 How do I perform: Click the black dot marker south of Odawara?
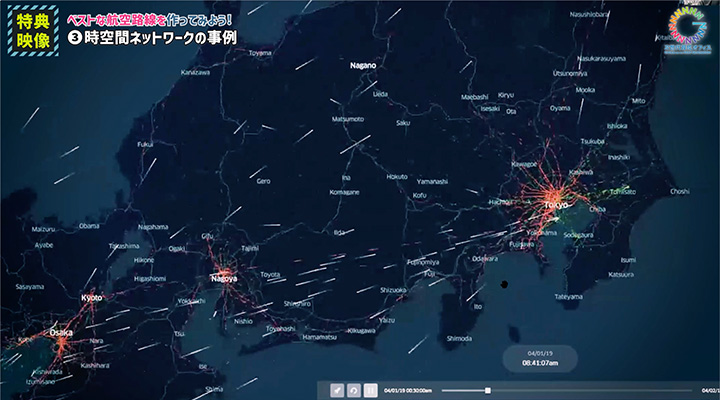click(x=505, y=284)
